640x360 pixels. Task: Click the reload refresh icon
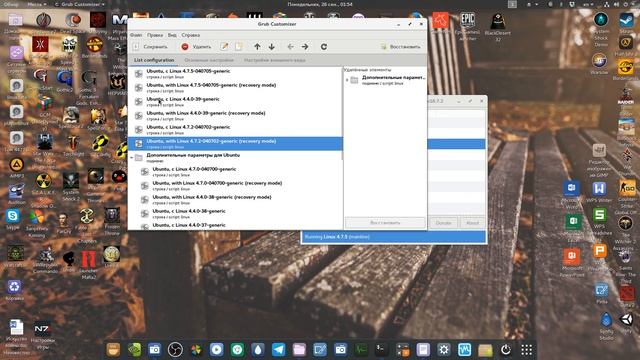(324, 47)
